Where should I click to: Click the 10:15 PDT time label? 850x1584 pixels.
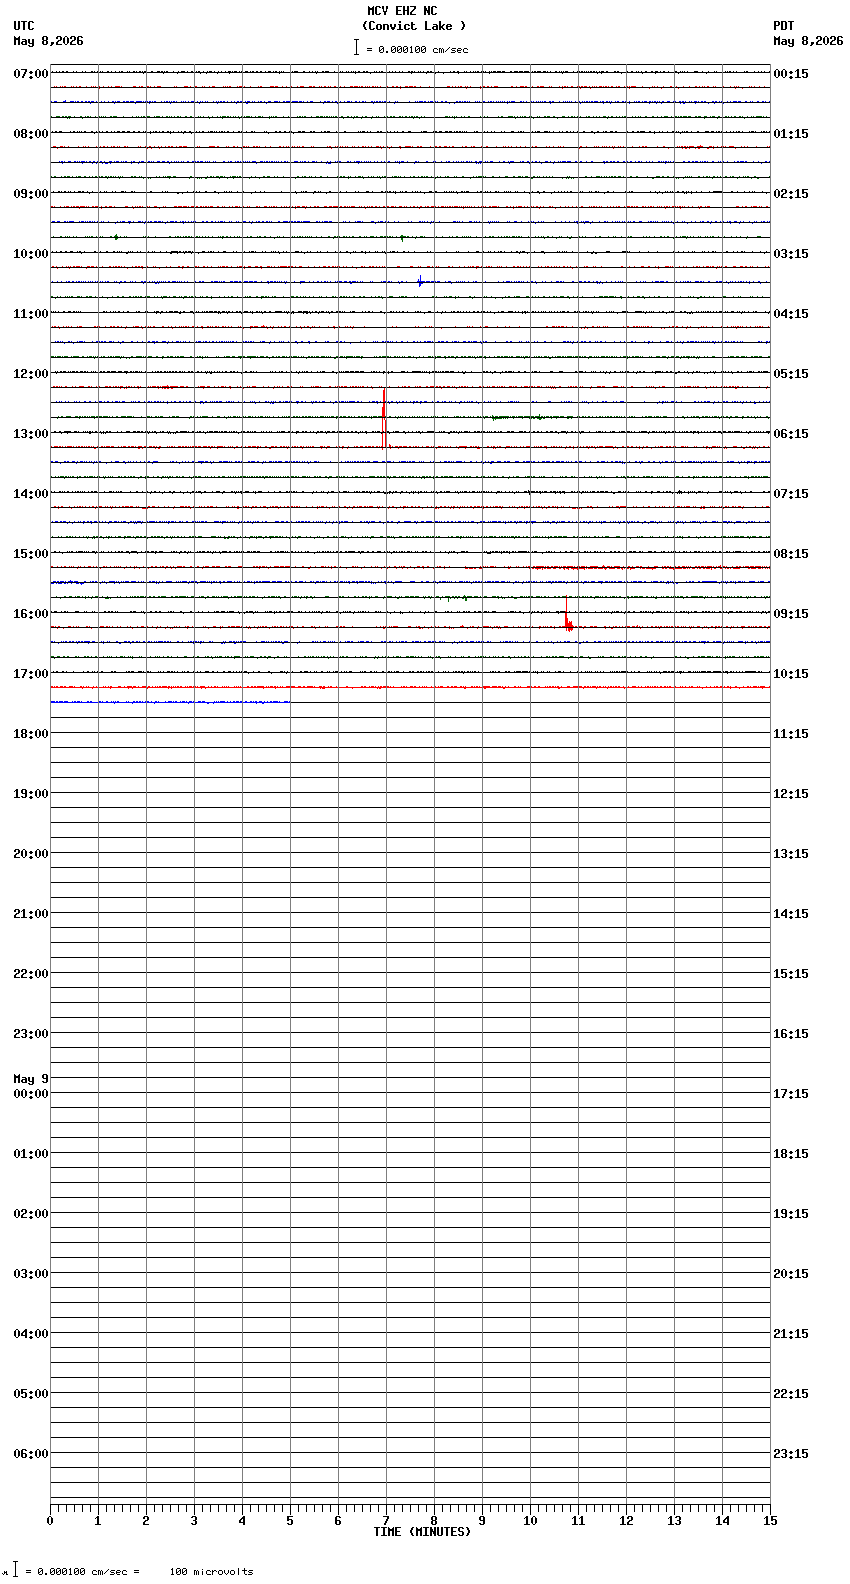click(791, 674)
